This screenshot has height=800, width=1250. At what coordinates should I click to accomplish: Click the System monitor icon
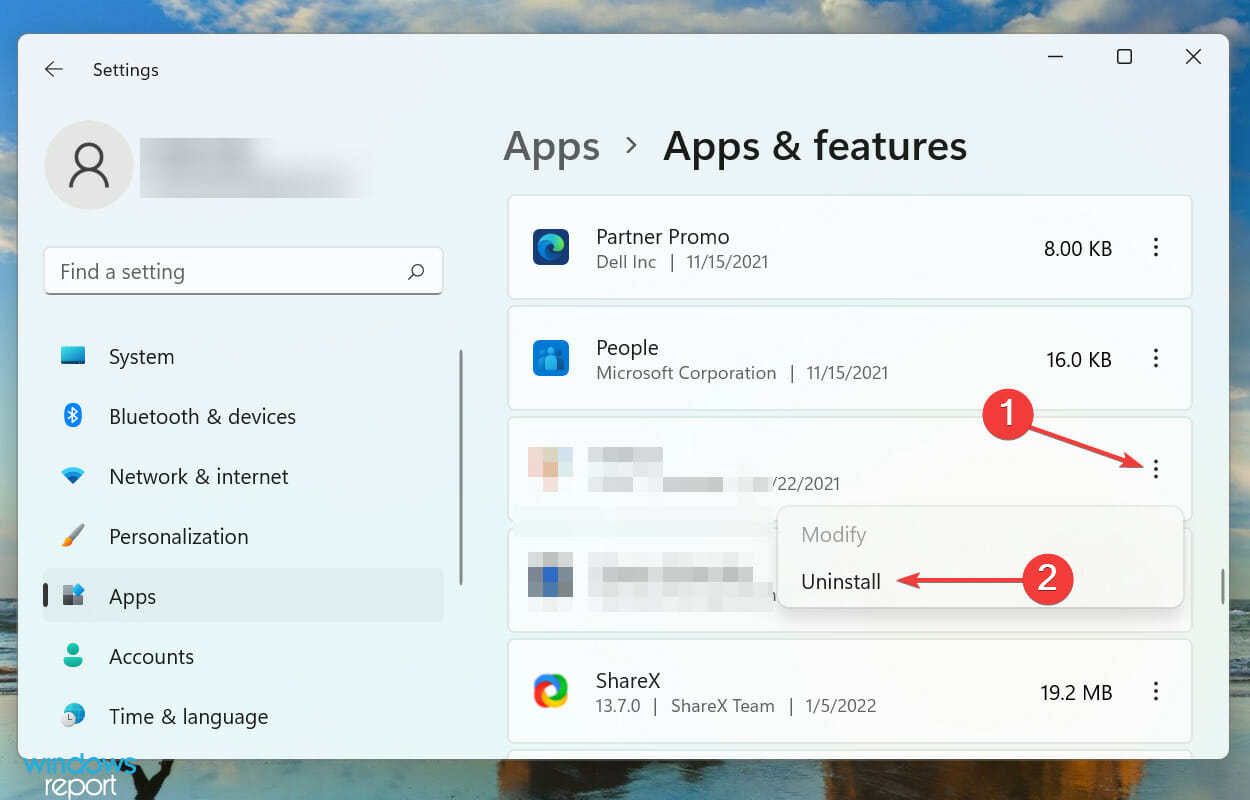[73, 356]
